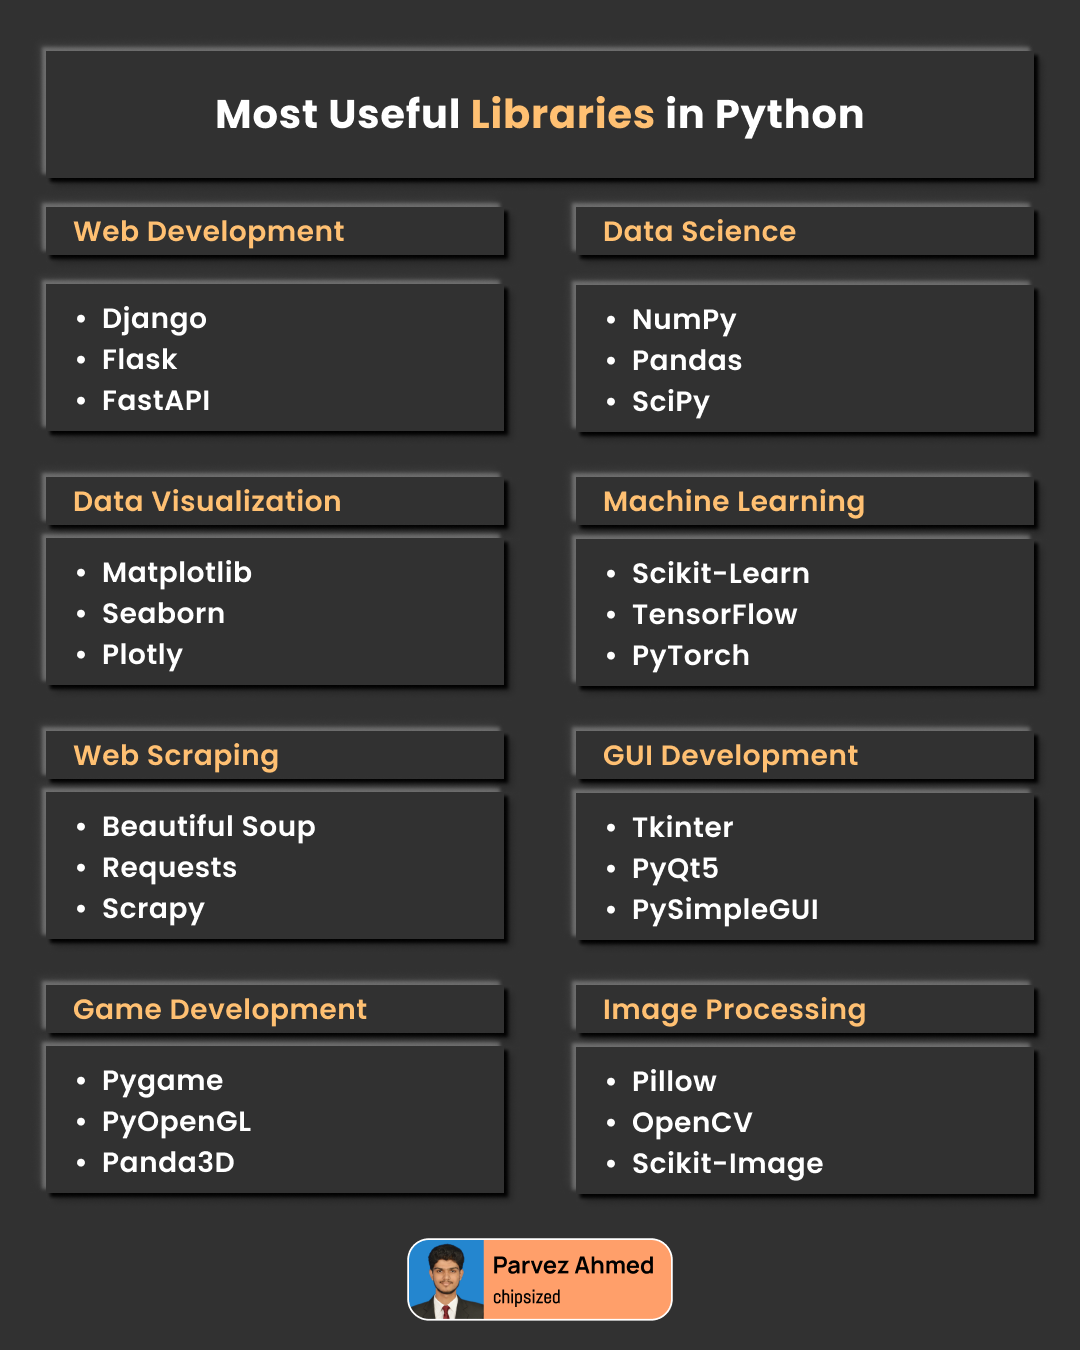This screenshot has width=1080, height=1350.
Task: Click the Data Visualization heading
Action: [207, 502]
